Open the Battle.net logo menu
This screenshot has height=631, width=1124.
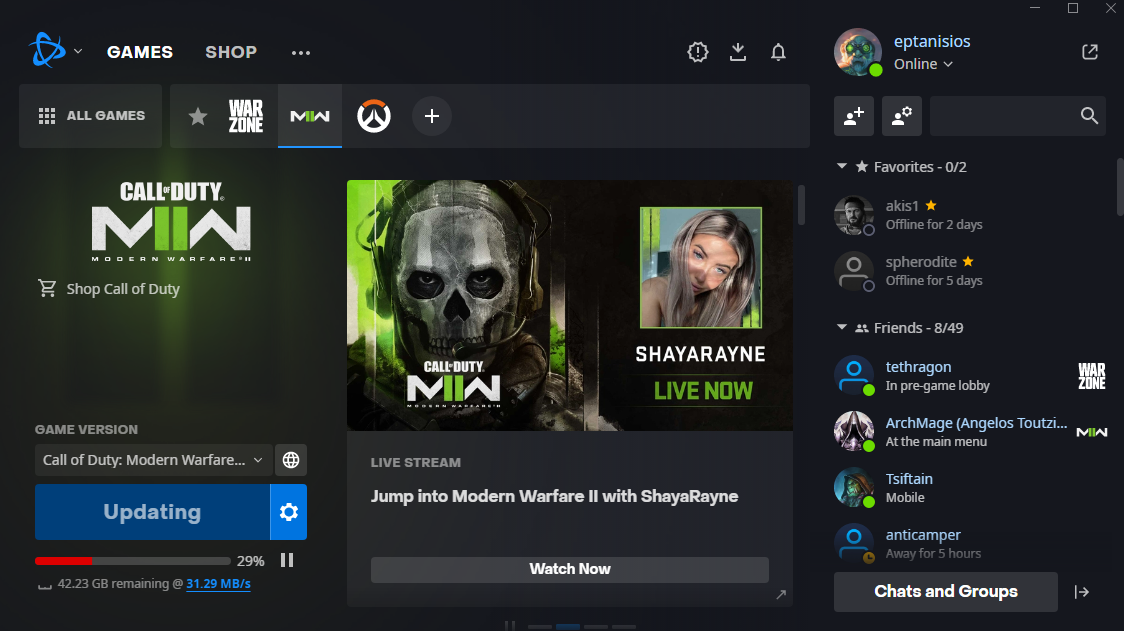point(47,51)
